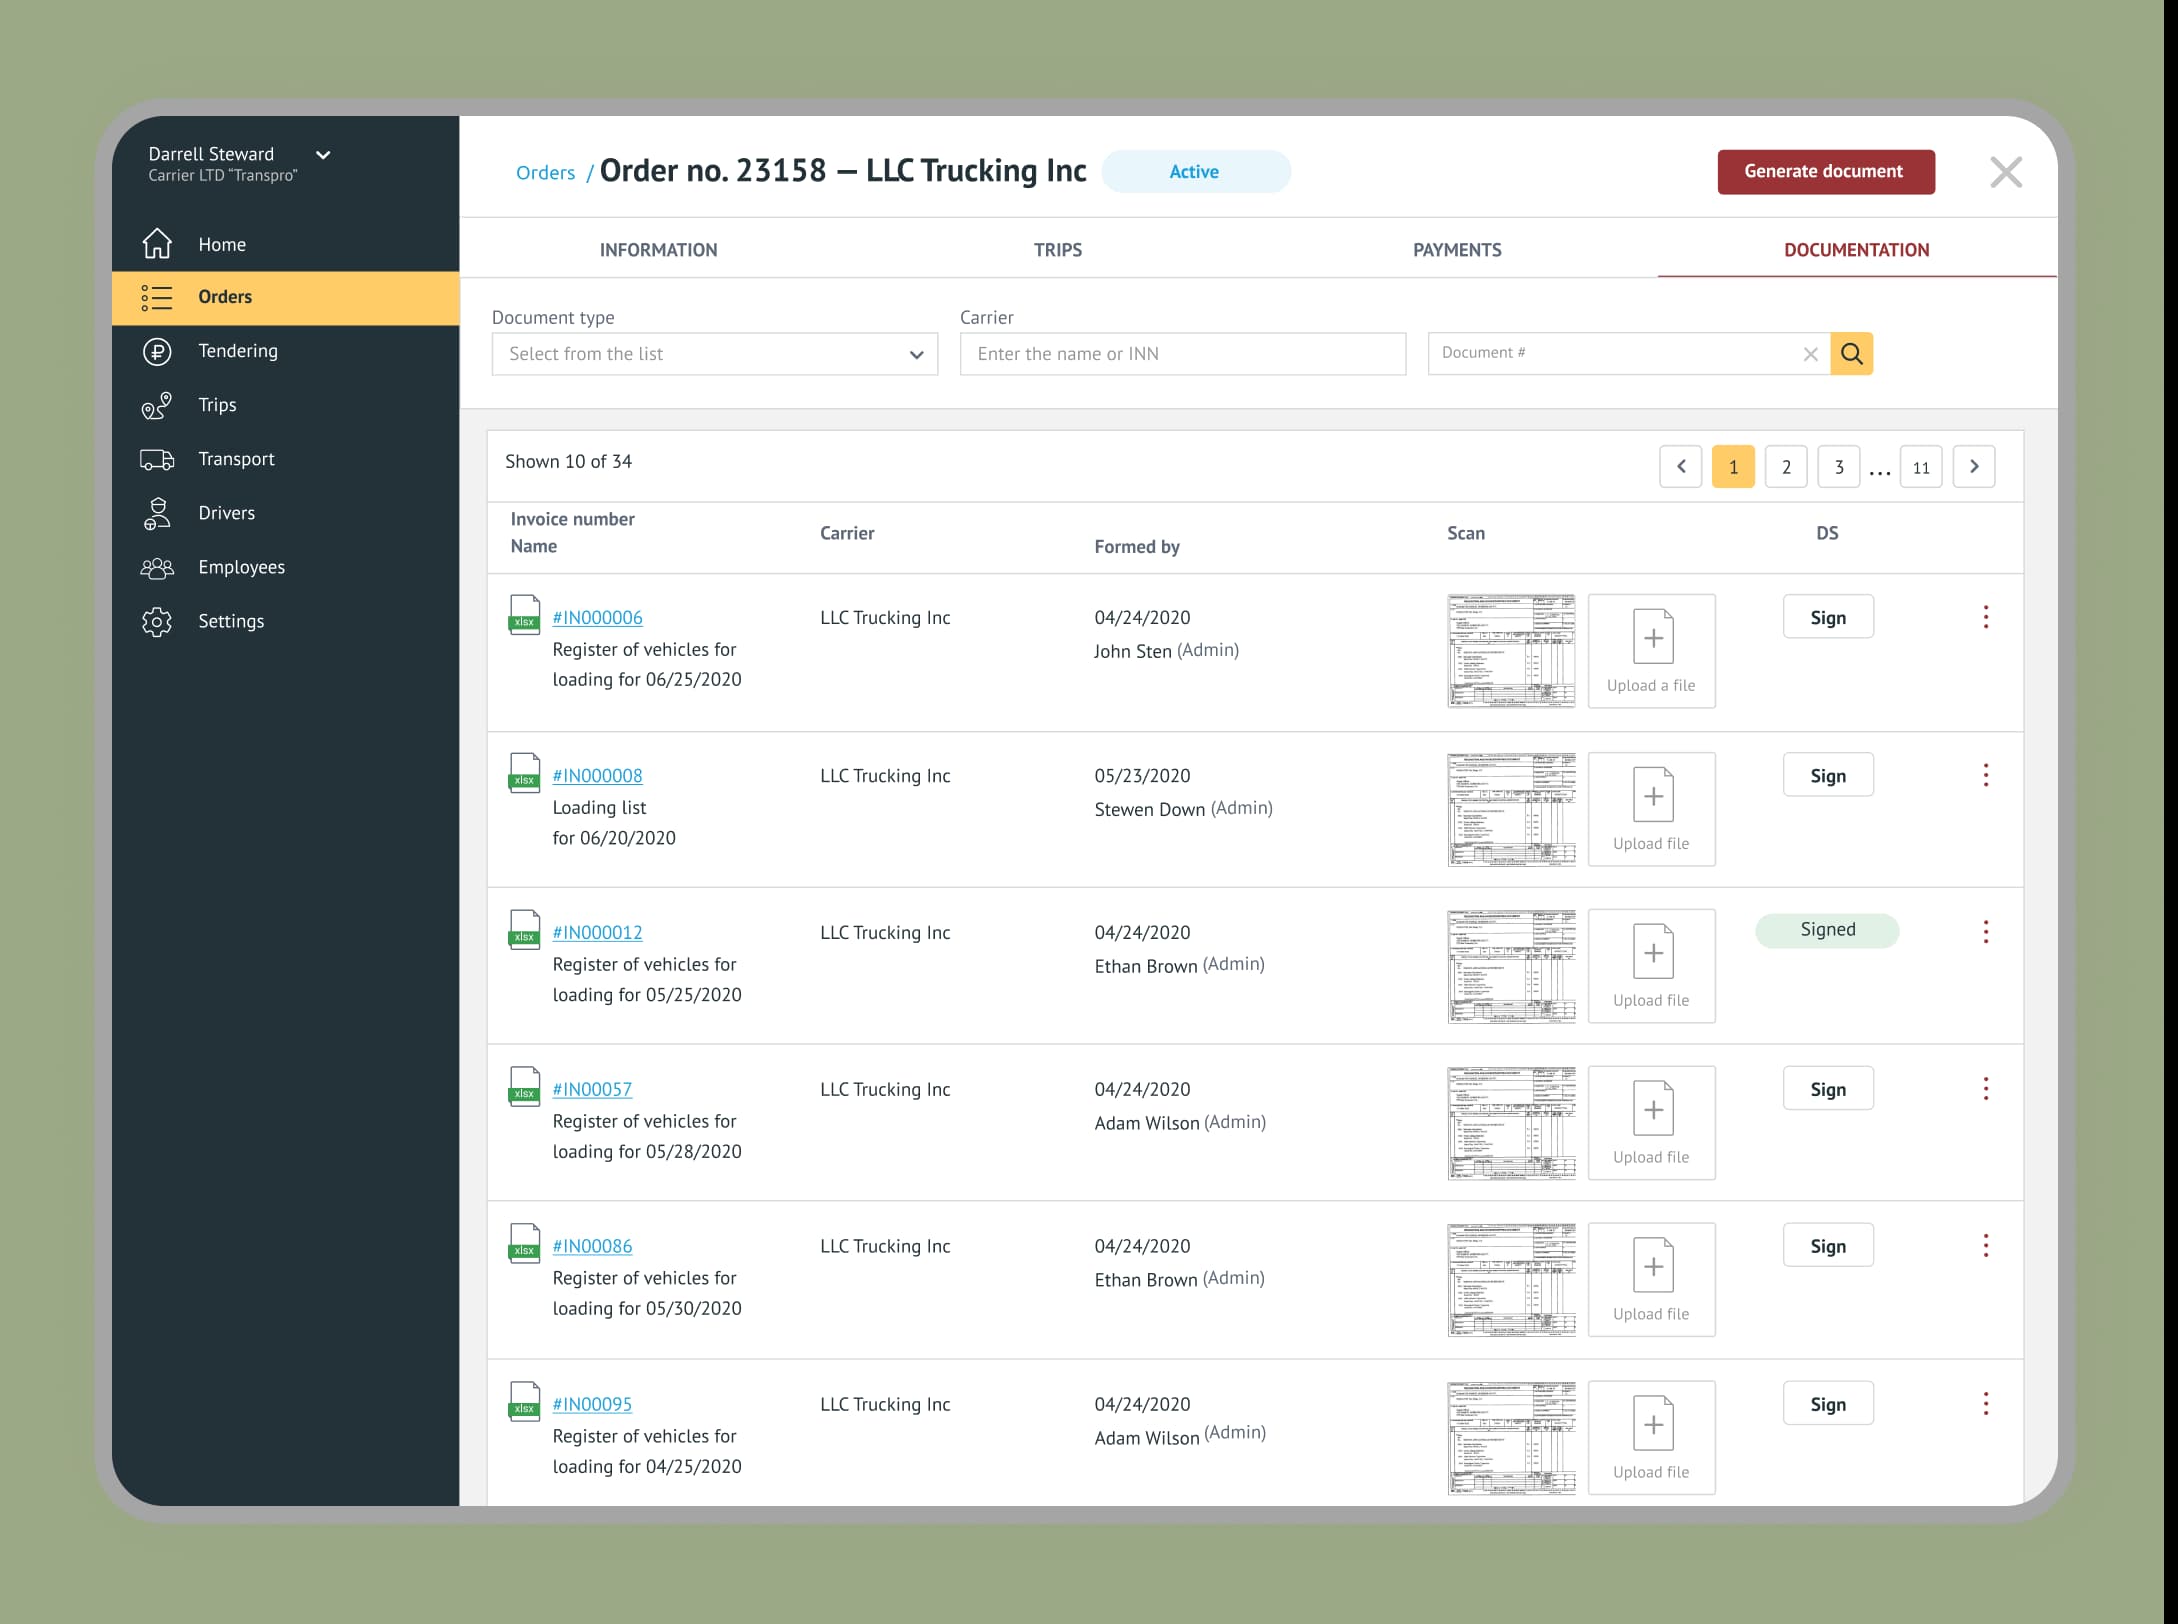The image size is (2178, 1624).
Task: Go to page 3
Action: point(1839,466)
